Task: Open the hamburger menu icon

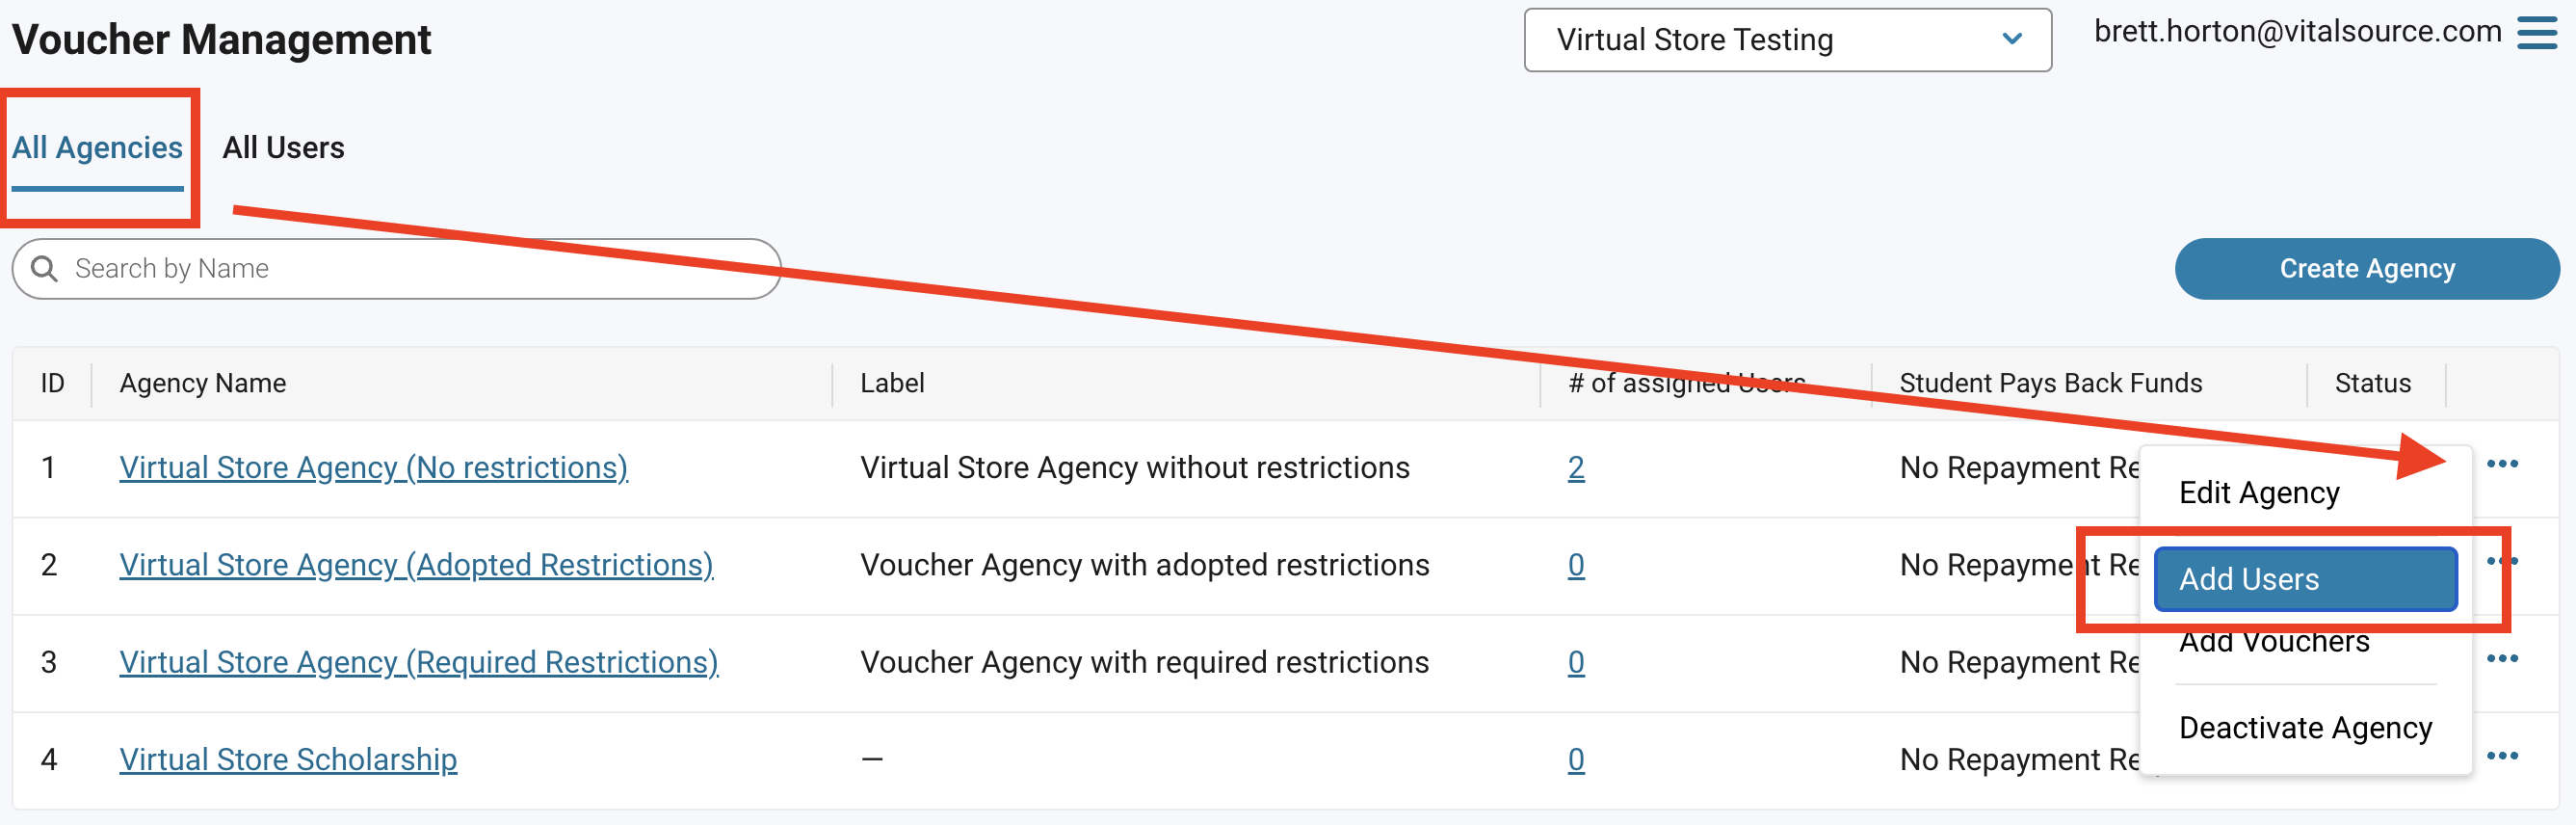Action: (x=2536, y=33)
